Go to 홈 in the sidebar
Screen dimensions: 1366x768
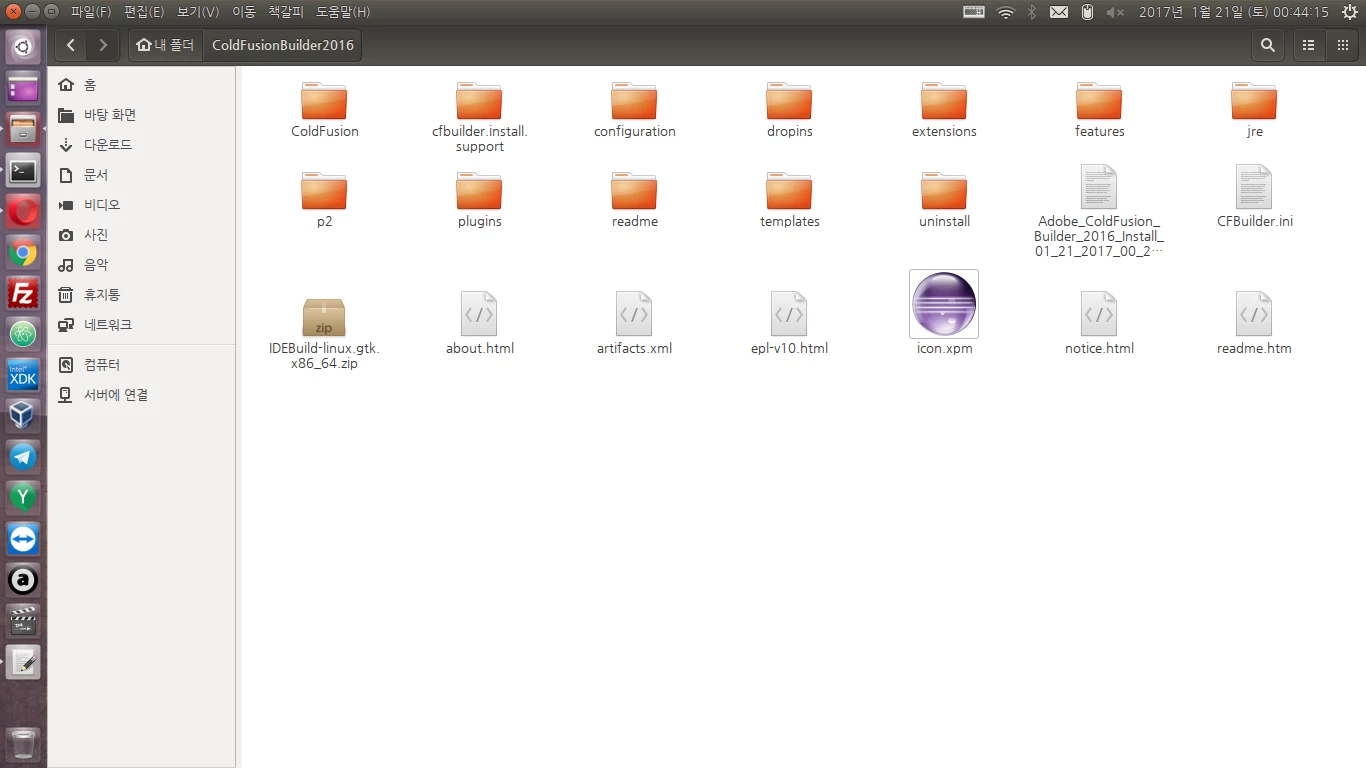[141, 85]
